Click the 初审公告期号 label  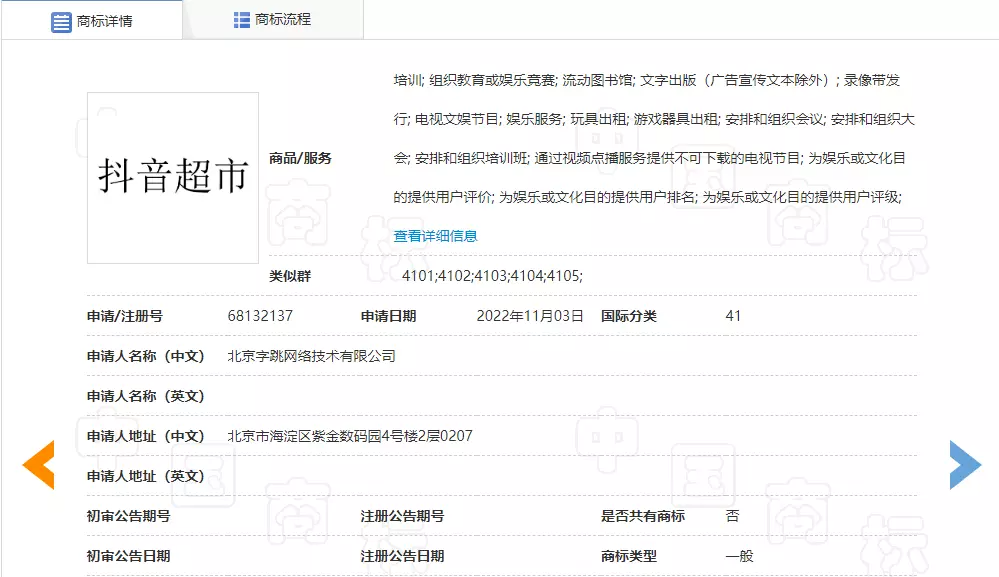point(129,516)
